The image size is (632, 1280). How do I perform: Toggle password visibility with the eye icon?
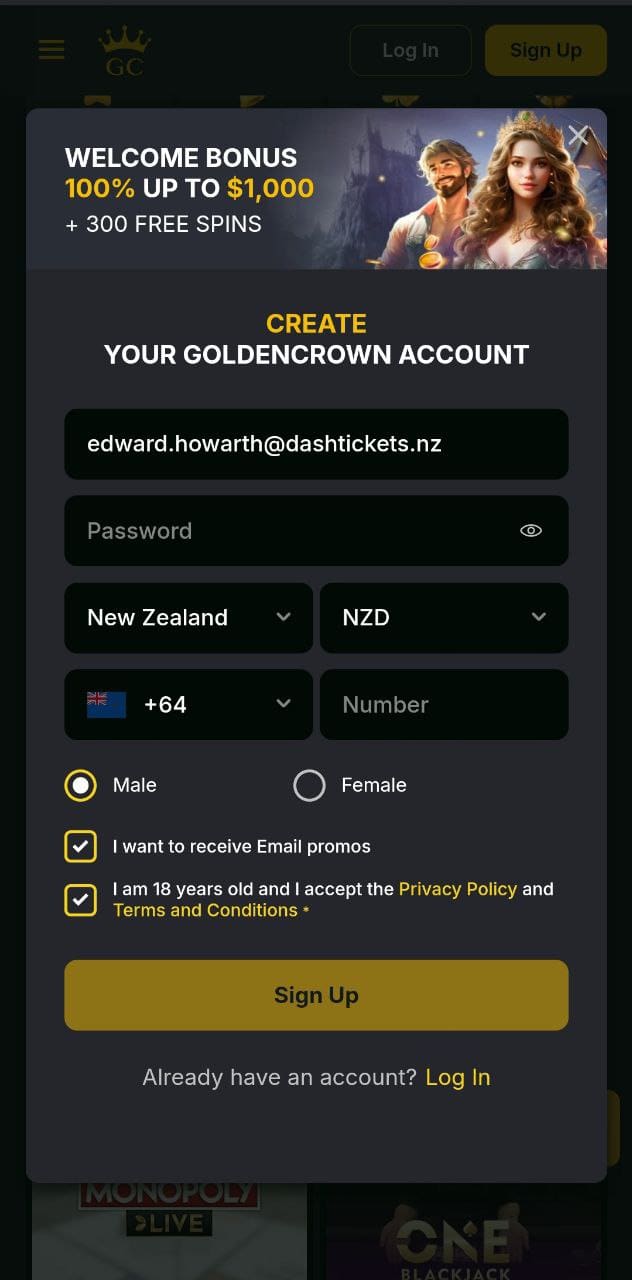pyautogui.click(x=531, y=531)
